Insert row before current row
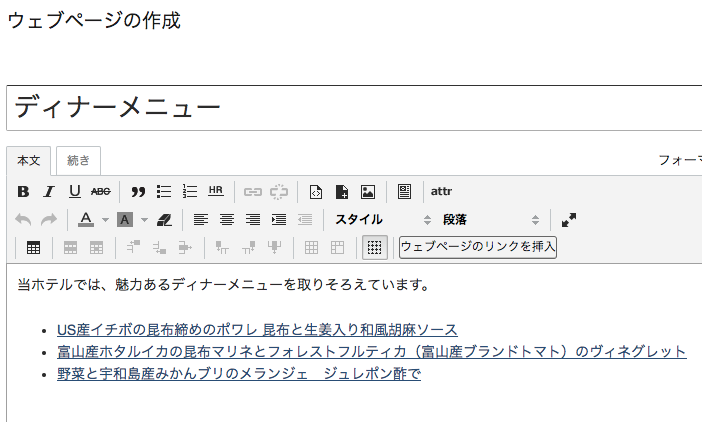 133,247
